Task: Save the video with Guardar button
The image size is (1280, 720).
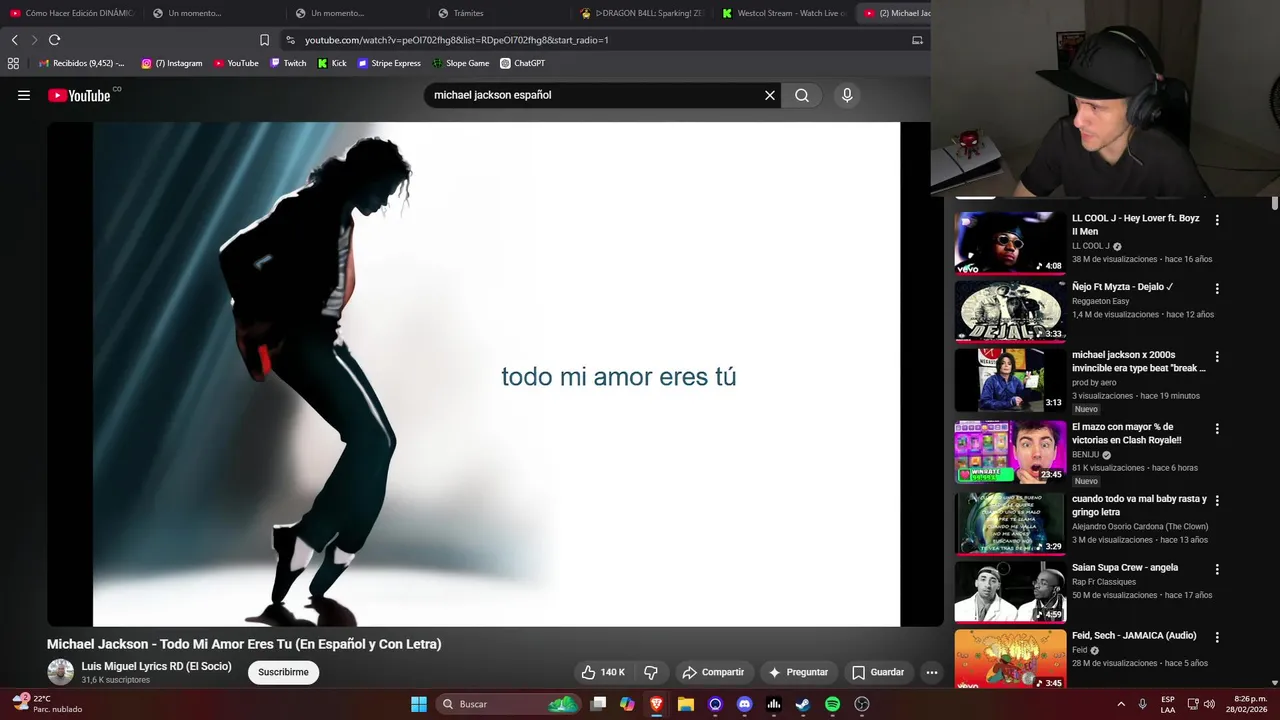Action: tap(877, 672)
